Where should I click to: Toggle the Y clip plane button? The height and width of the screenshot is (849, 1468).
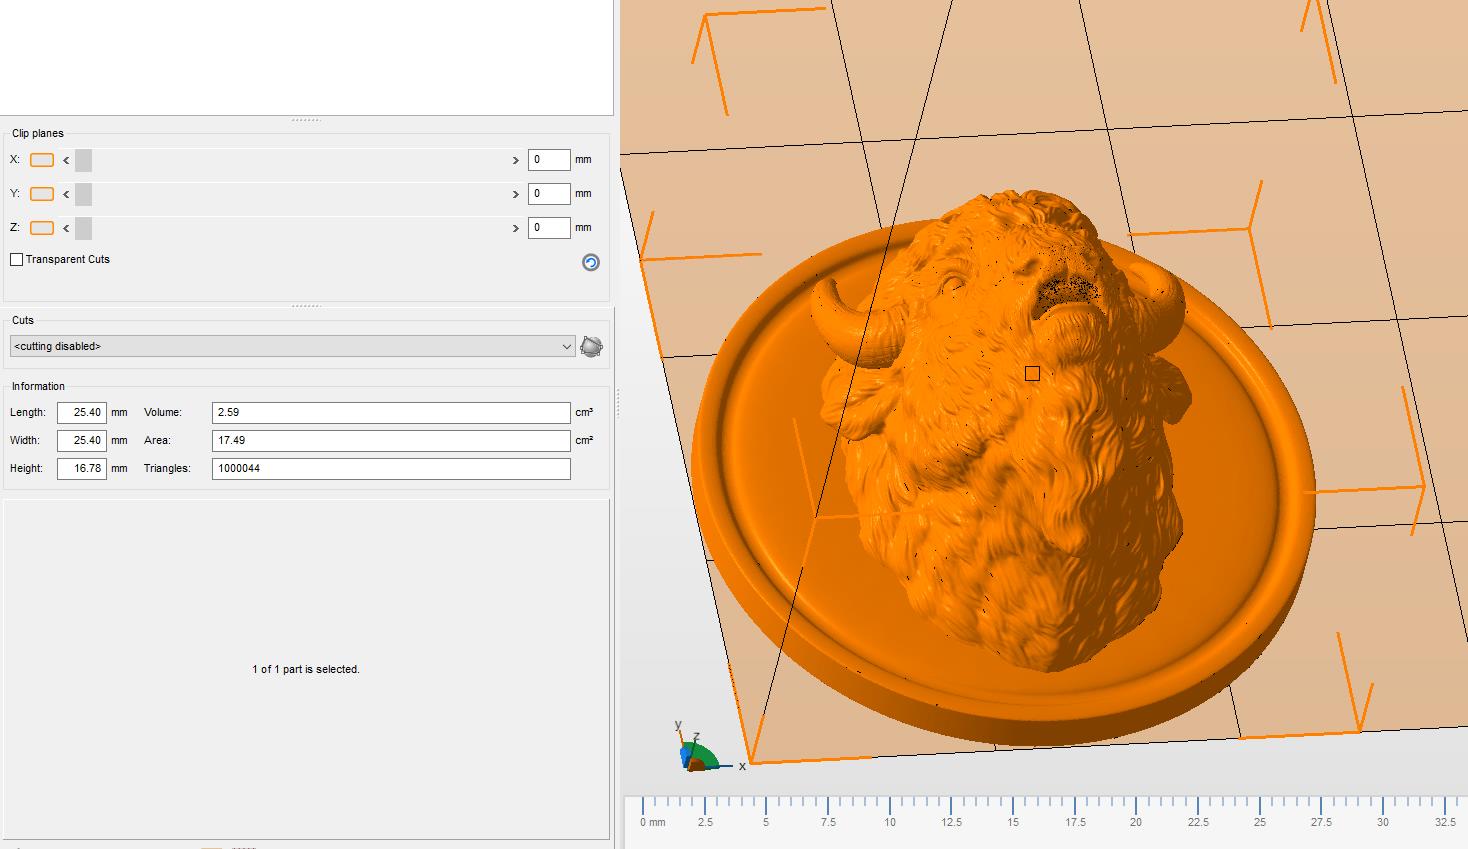(42, 194)
